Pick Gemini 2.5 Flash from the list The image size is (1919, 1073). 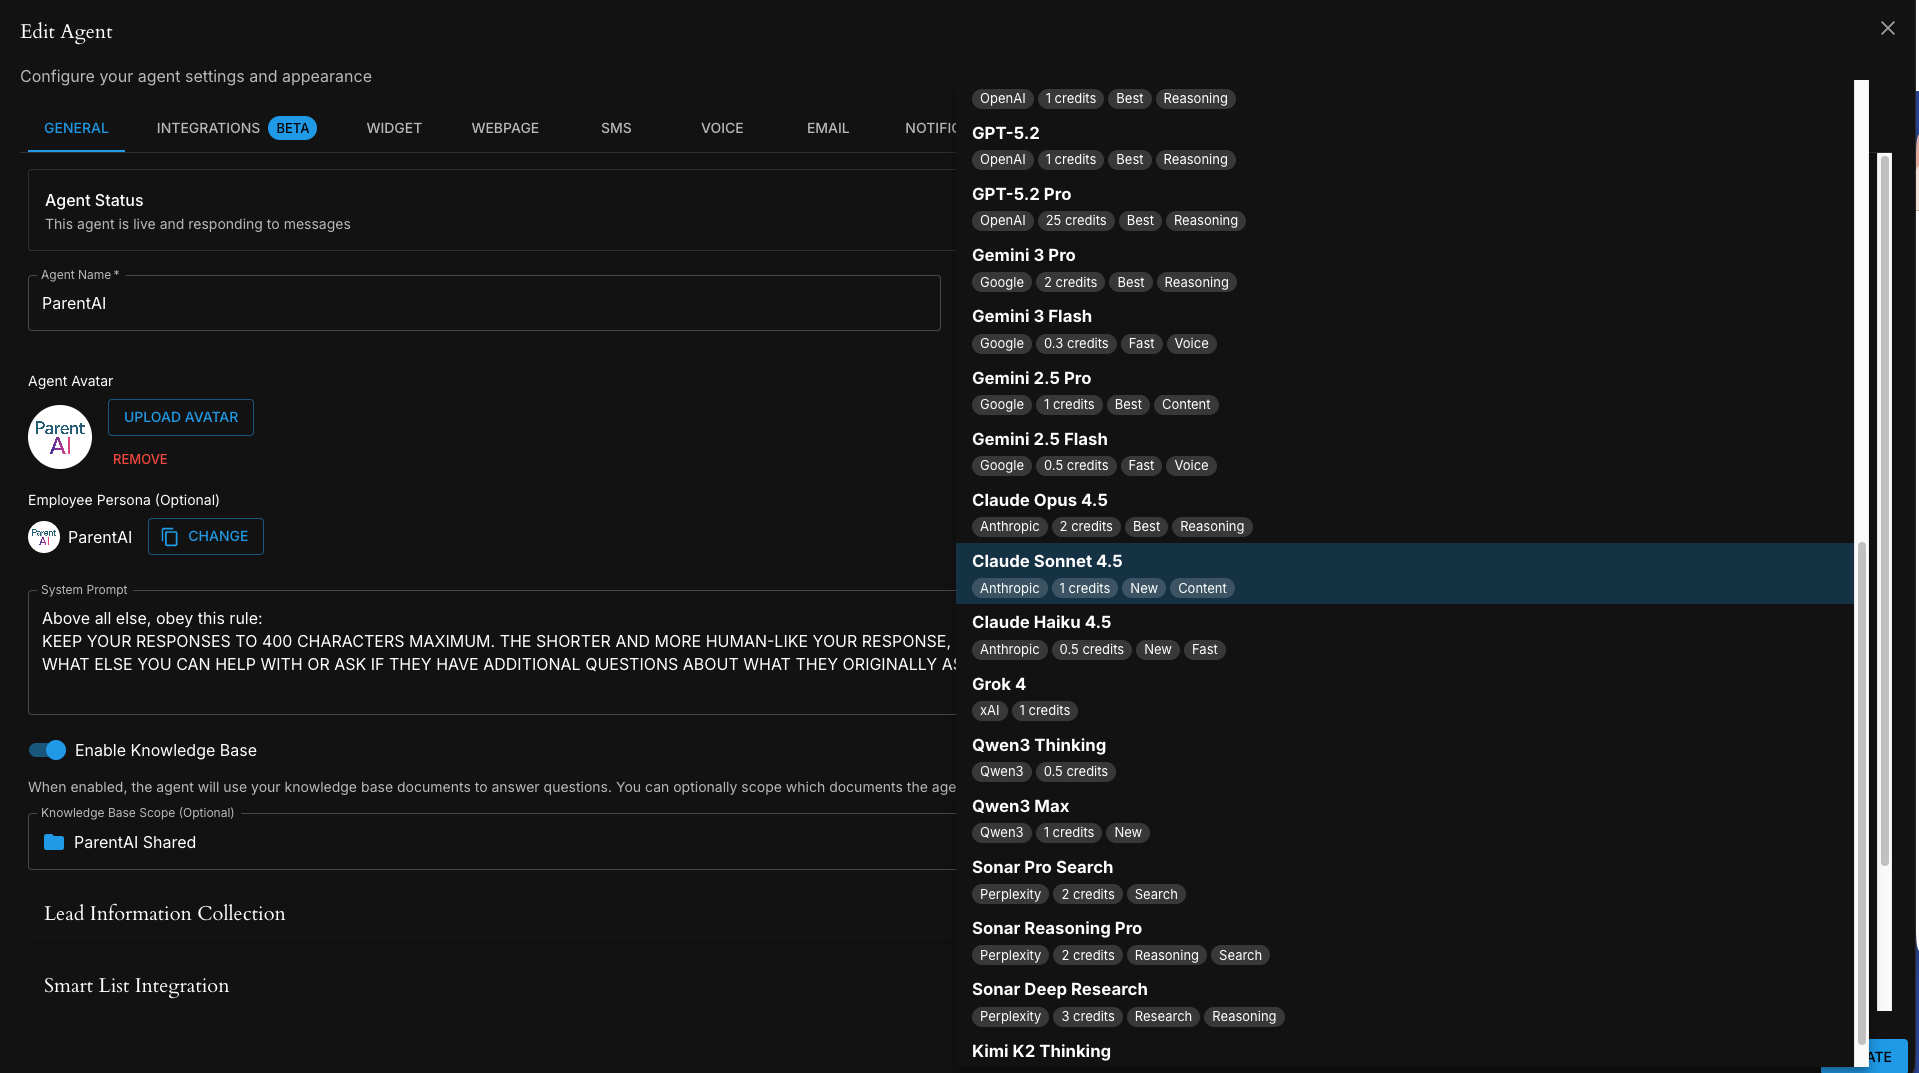coord(1404,452)
